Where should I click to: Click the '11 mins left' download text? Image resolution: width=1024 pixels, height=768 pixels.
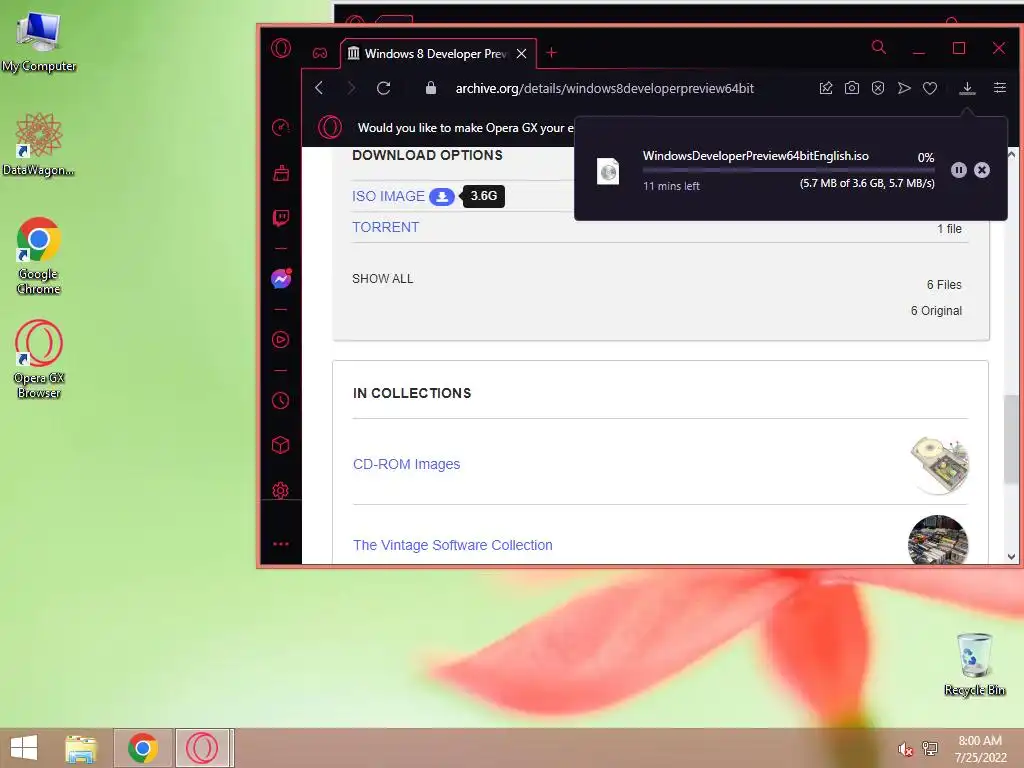point(671,186)
